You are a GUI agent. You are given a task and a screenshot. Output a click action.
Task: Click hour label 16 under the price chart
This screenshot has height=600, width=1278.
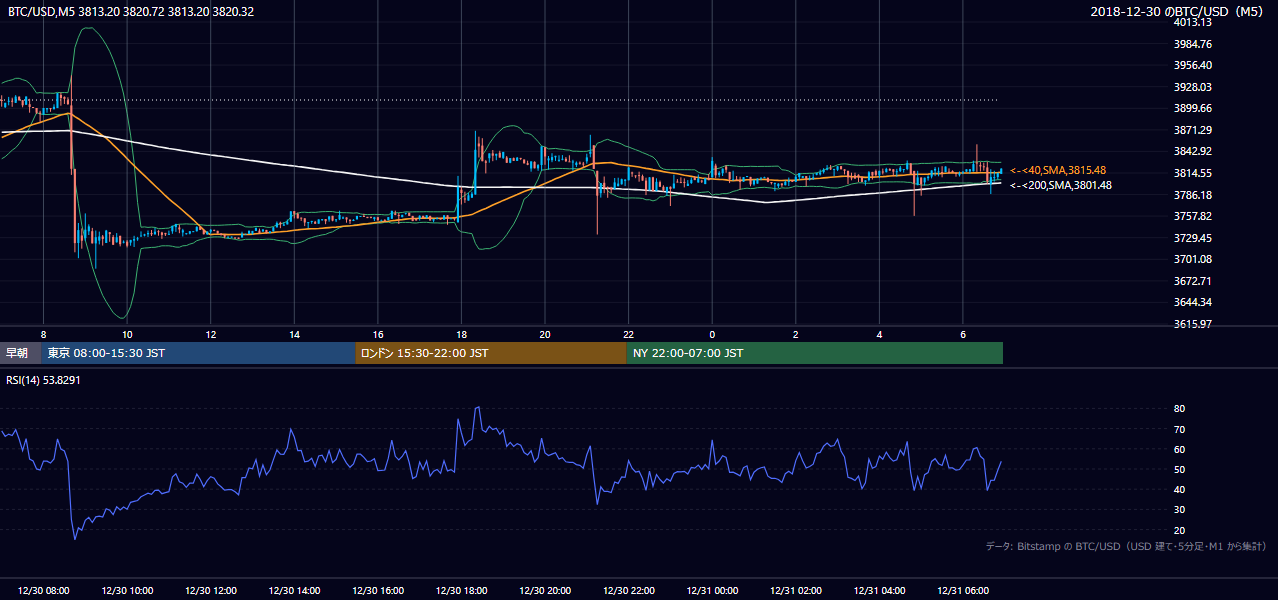click(378, 334)
